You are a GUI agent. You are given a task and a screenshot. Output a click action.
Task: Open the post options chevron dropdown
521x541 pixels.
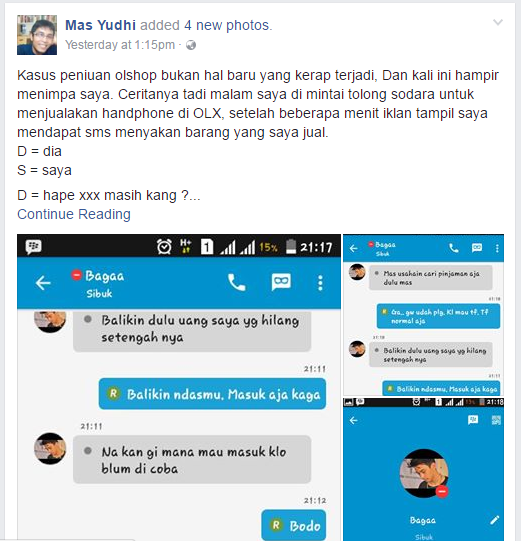pos(498,23)
